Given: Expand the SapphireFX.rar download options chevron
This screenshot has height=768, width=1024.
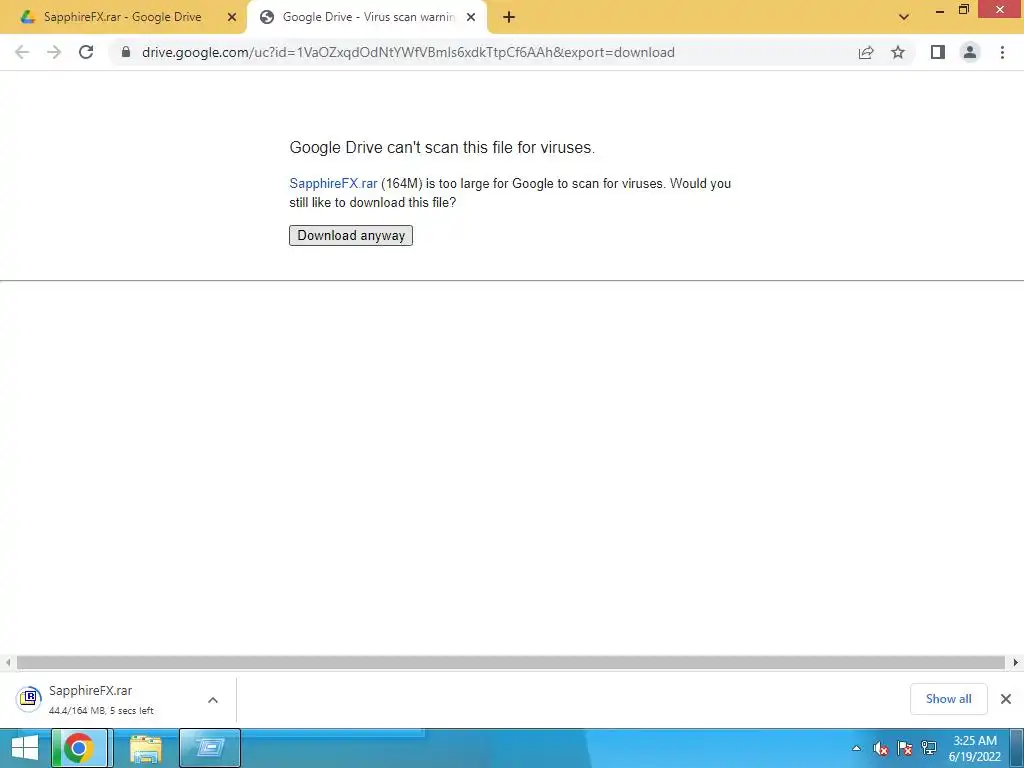Looking at the screenshot, I should tap(213, 699).
